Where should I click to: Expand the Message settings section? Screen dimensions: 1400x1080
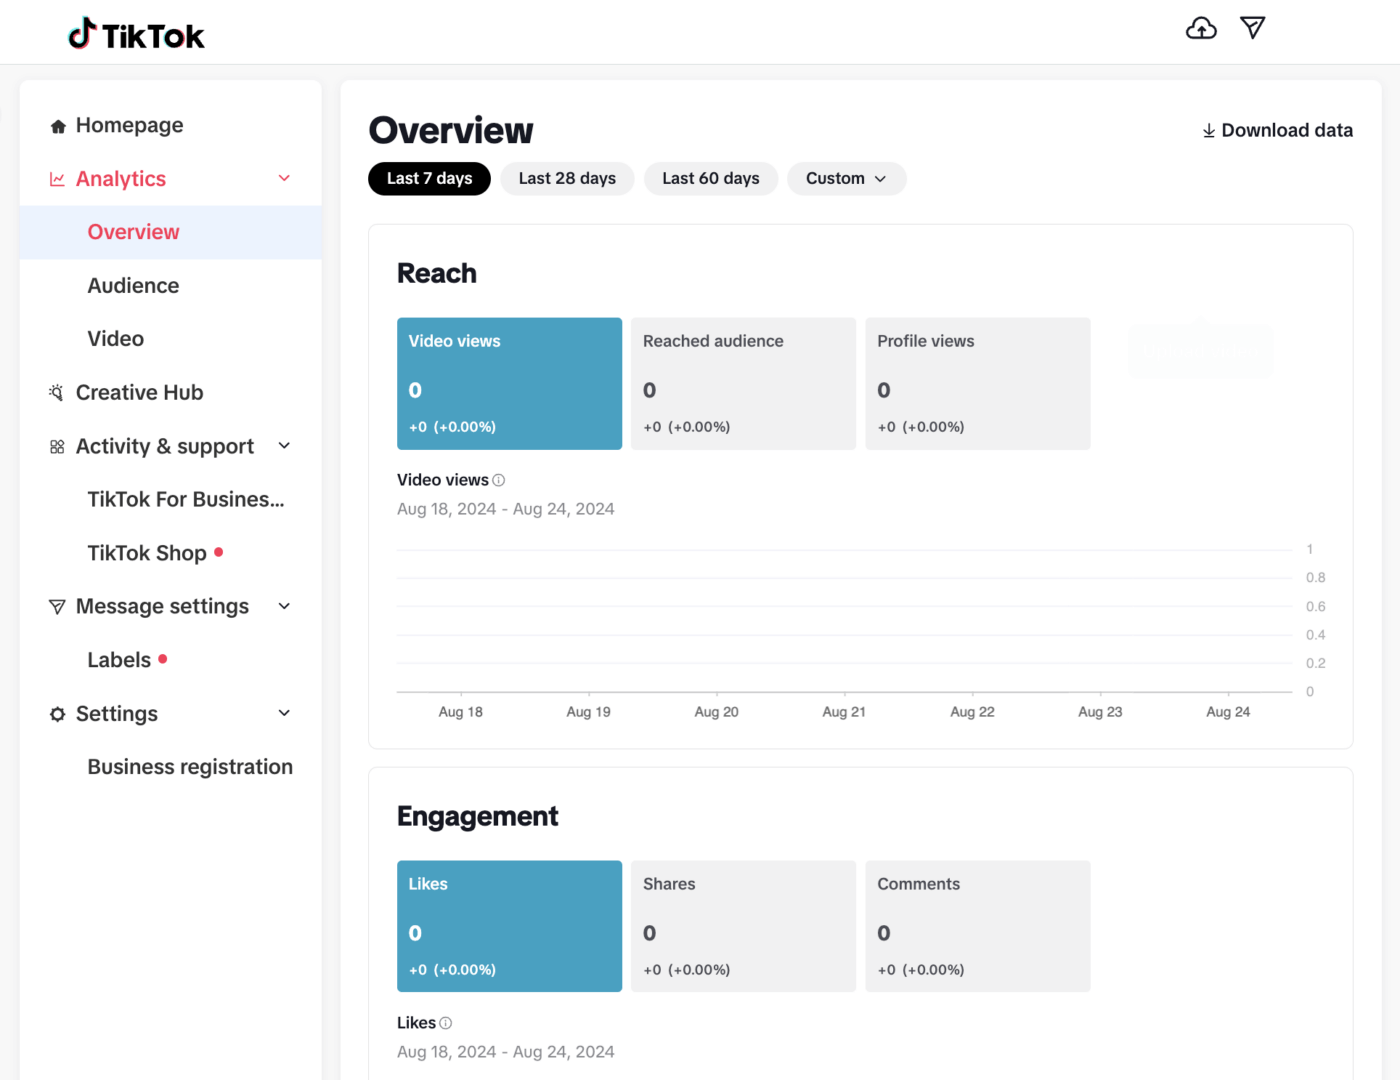click(x=284, y=606)
